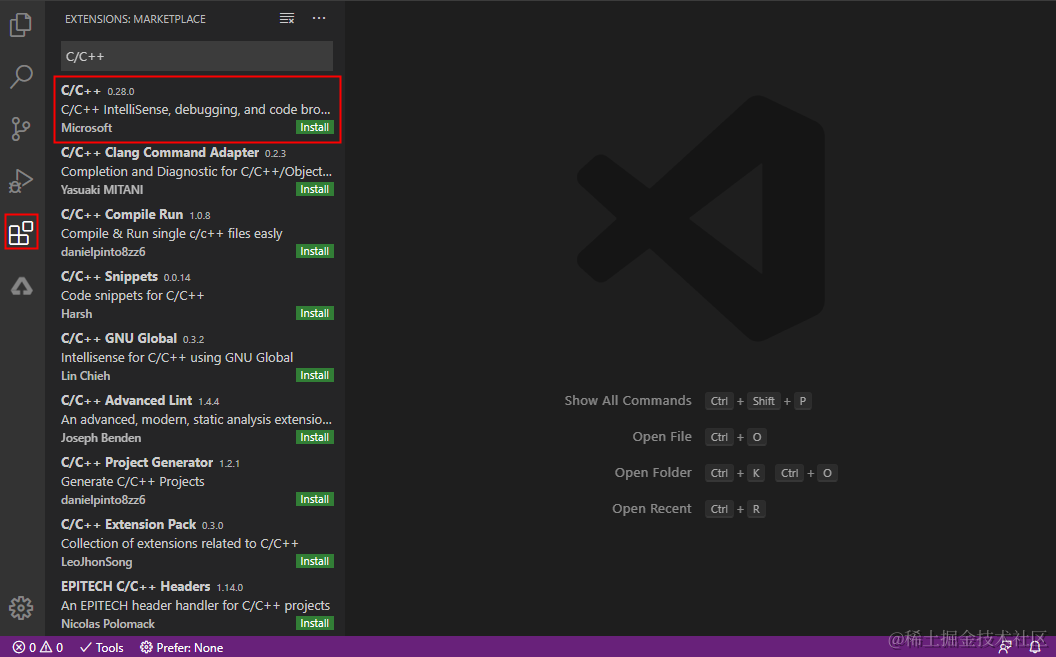Image resolution: width=1056 pixels, height=657 pixels.
Task: Click the Tools status bar item
Action: [102, 648]
